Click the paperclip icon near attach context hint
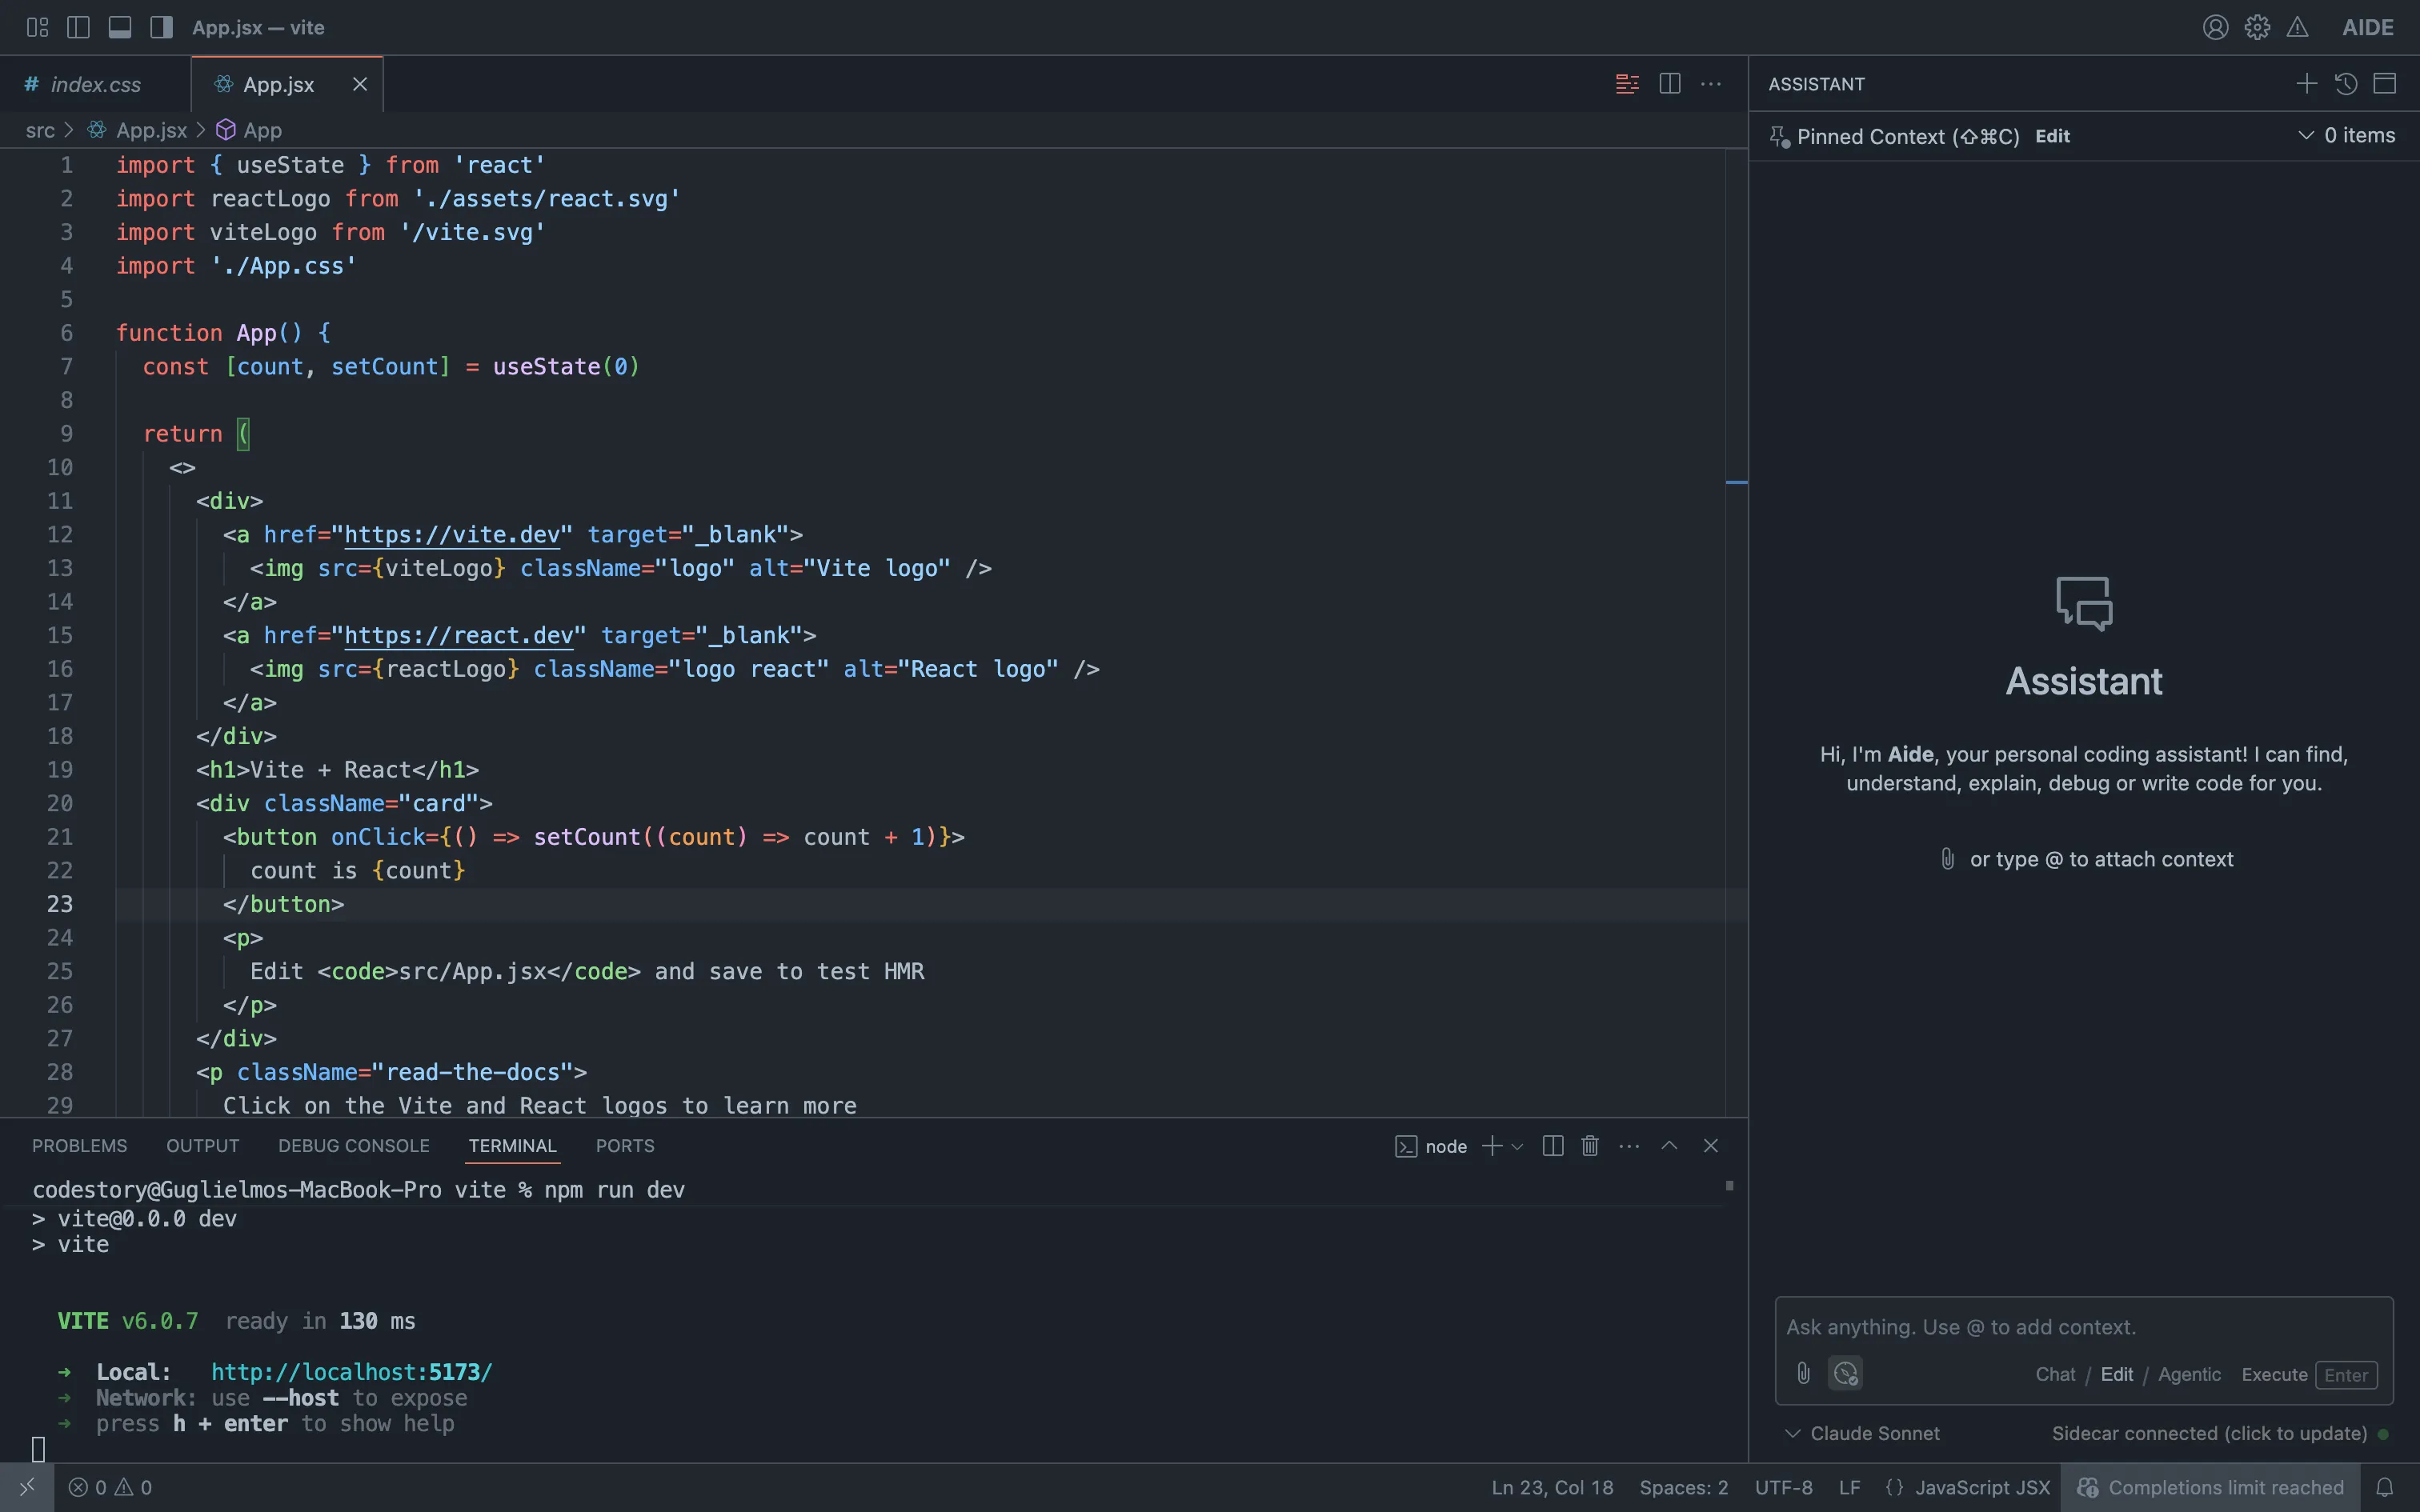The height and width of the screenshot is (1512, 2420). (1947, 859)
